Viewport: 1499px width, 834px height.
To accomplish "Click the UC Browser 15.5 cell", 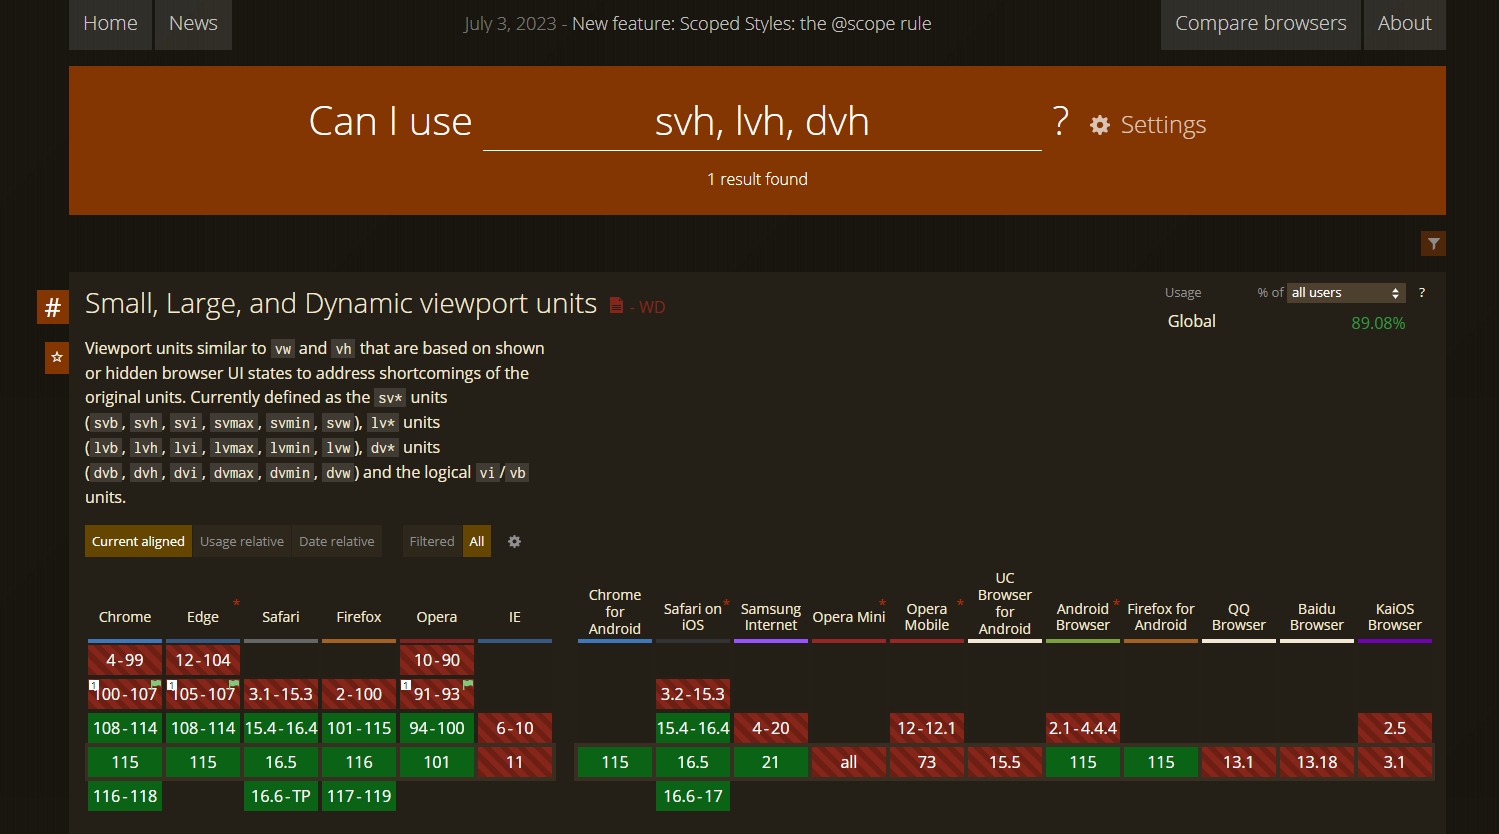I will click(x=1005, y=762).
